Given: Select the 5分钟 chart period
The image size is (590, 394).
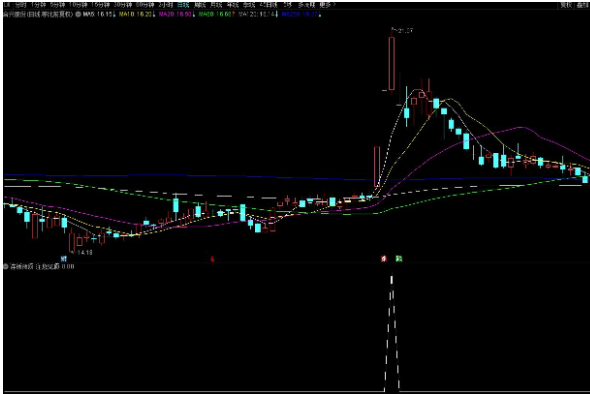Looking at the screenshot, I should tap(58, 5).
